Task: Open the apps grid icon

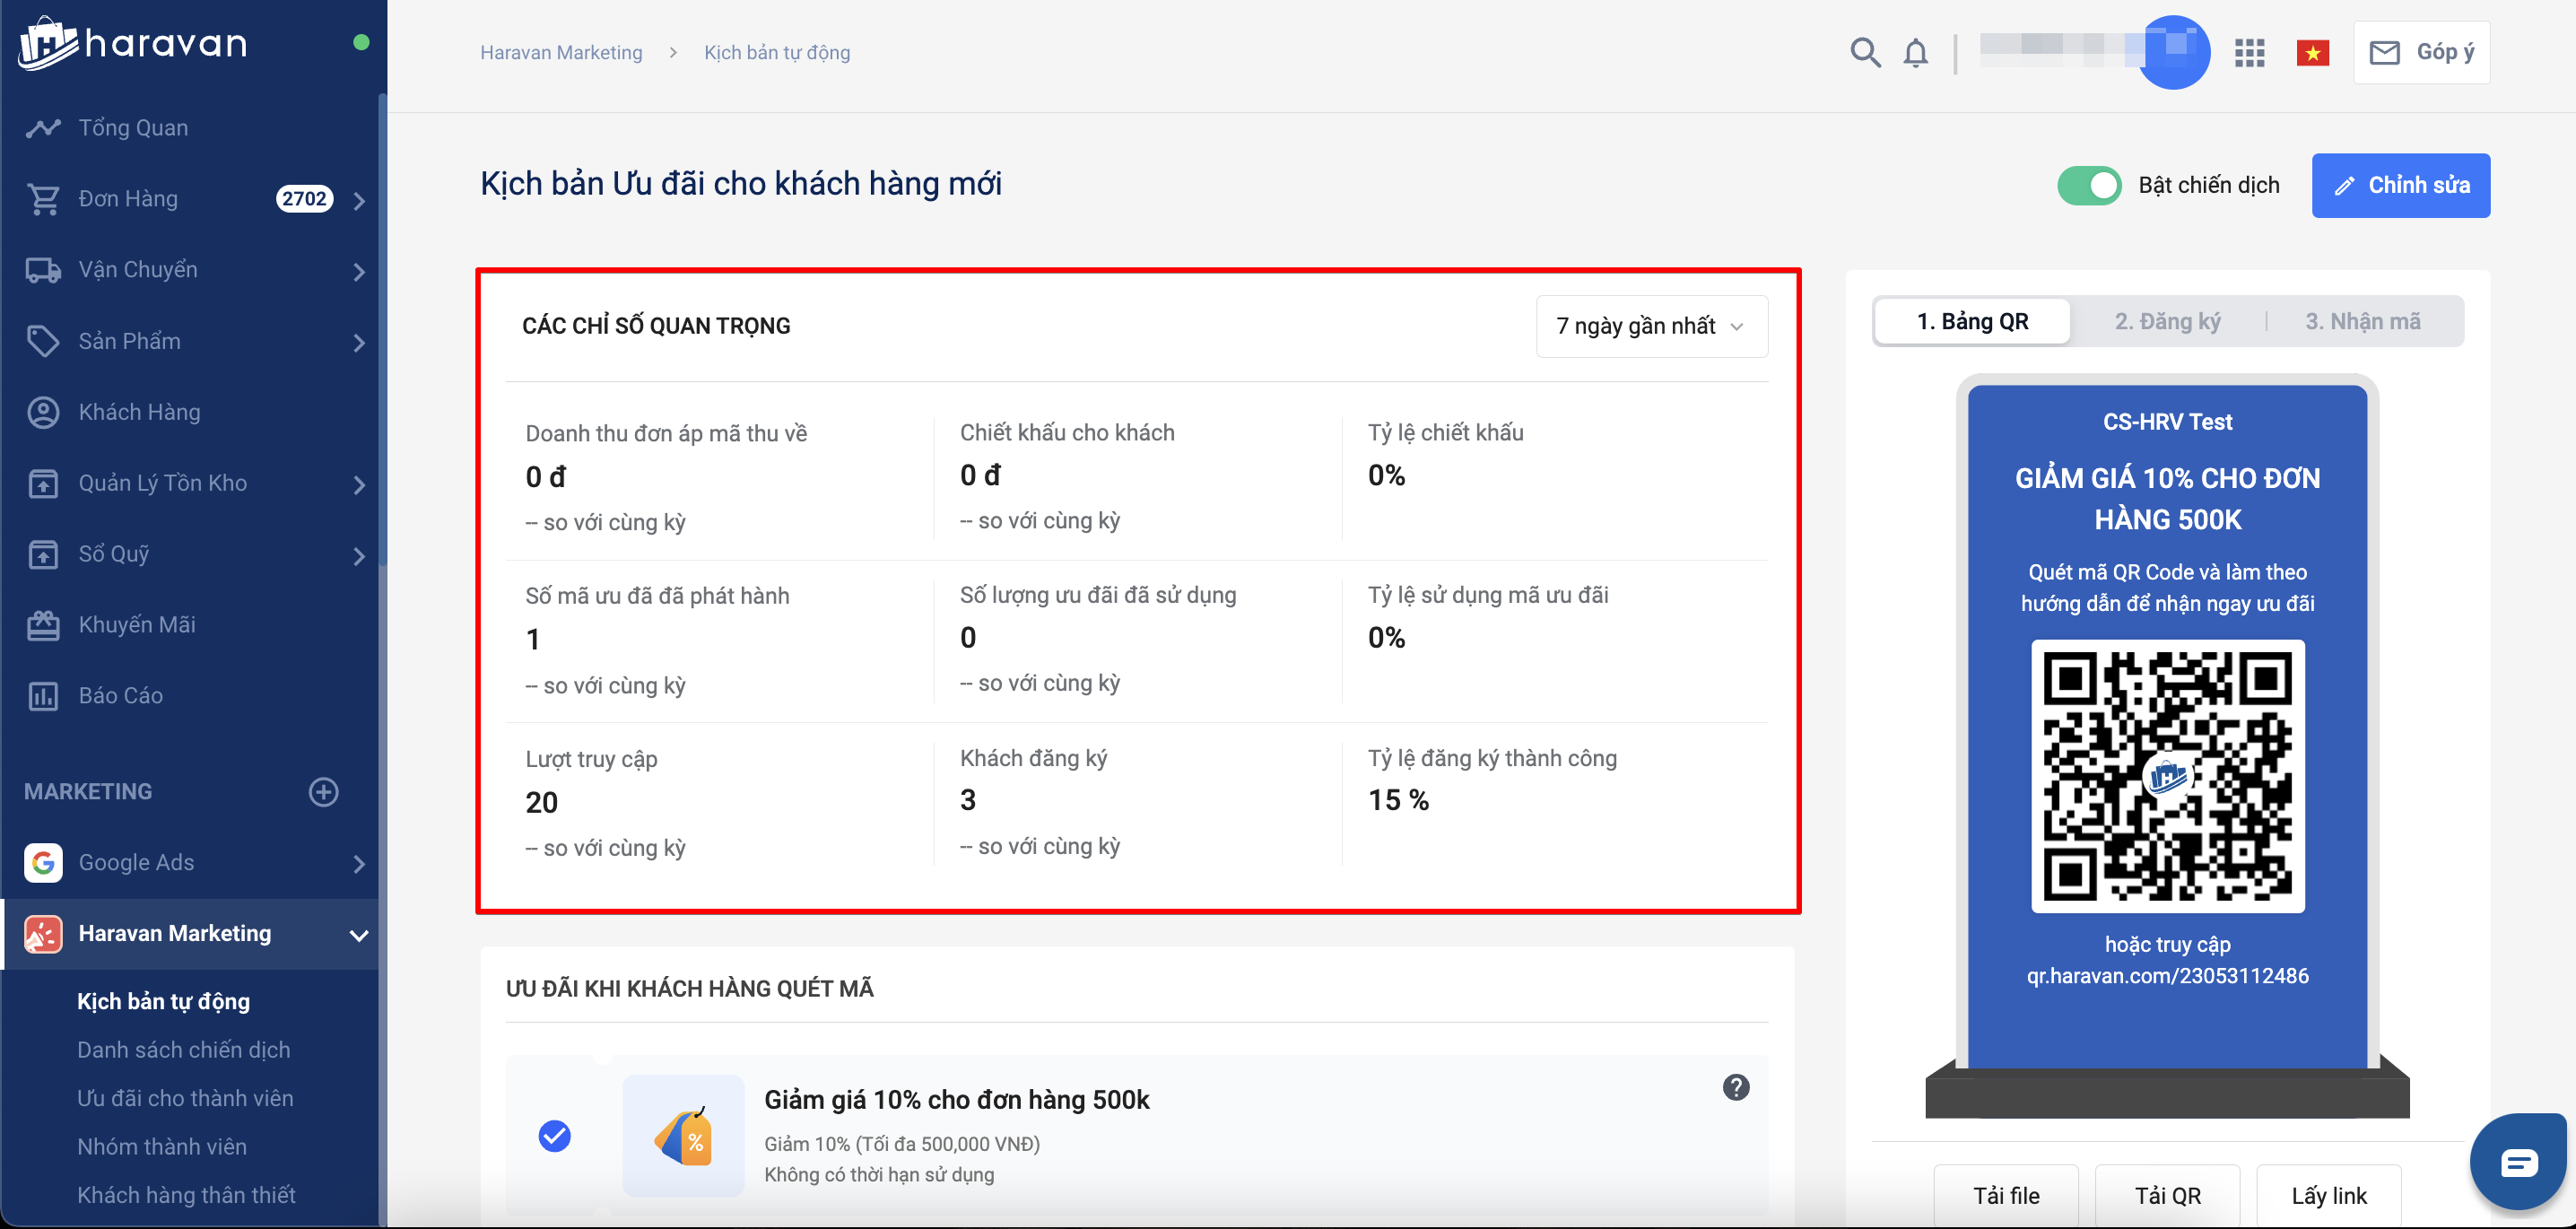Action: (x=2249, y=53)
